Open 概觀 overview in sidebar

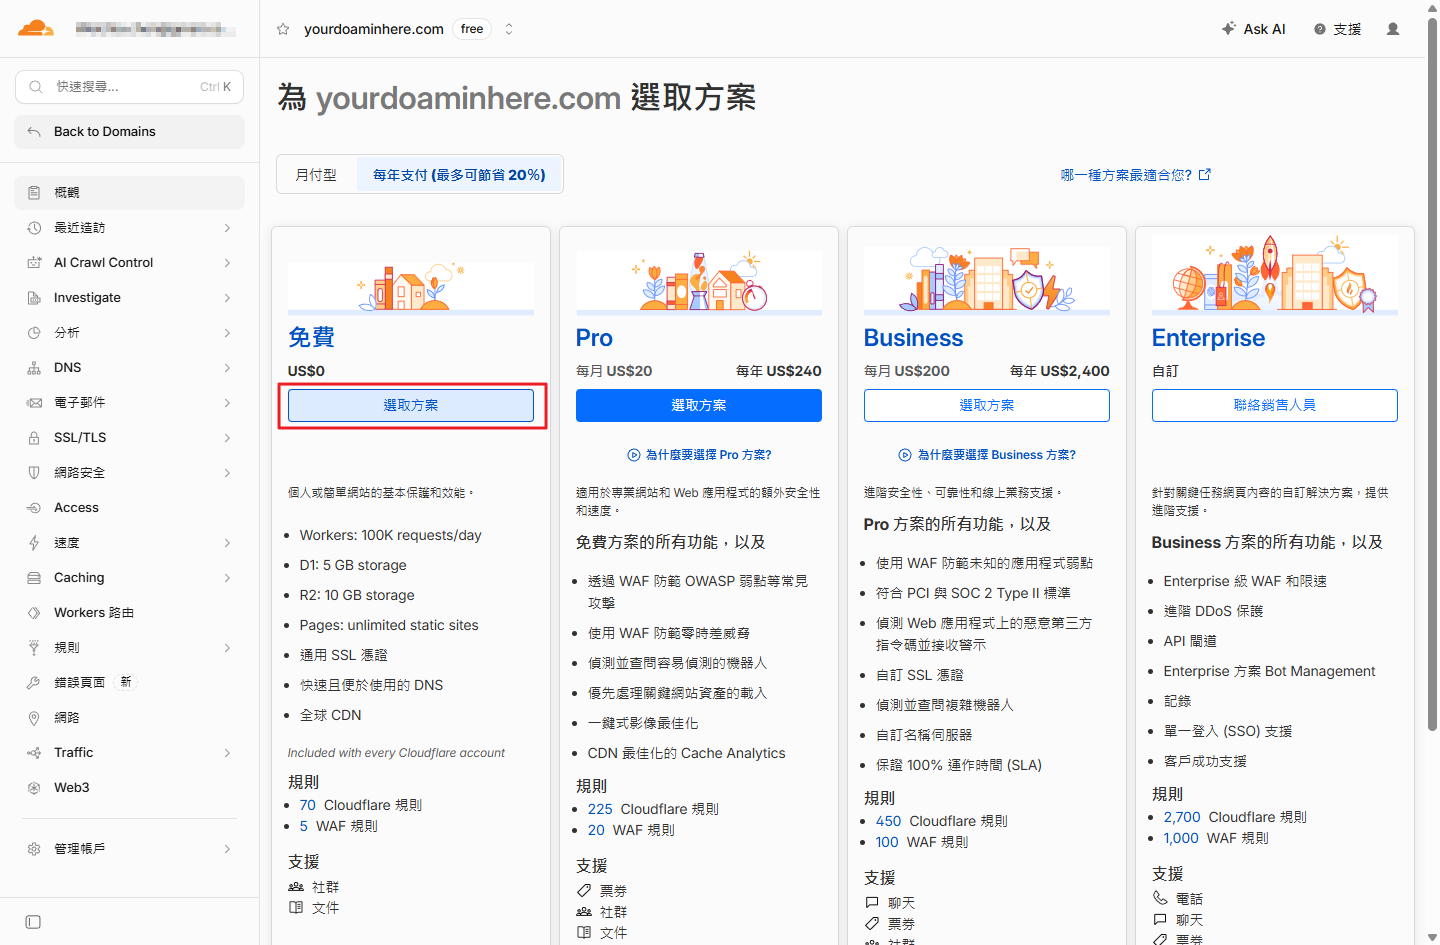(x=130, y=193)
